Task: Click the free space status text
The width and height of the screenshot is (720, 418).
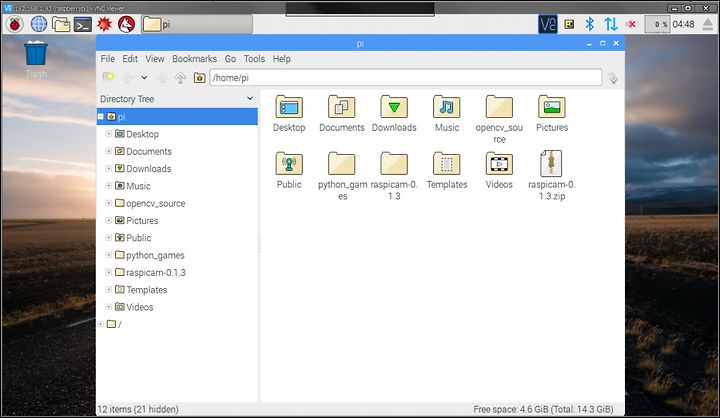Action: pyautogui.click(x=543, y=409)
